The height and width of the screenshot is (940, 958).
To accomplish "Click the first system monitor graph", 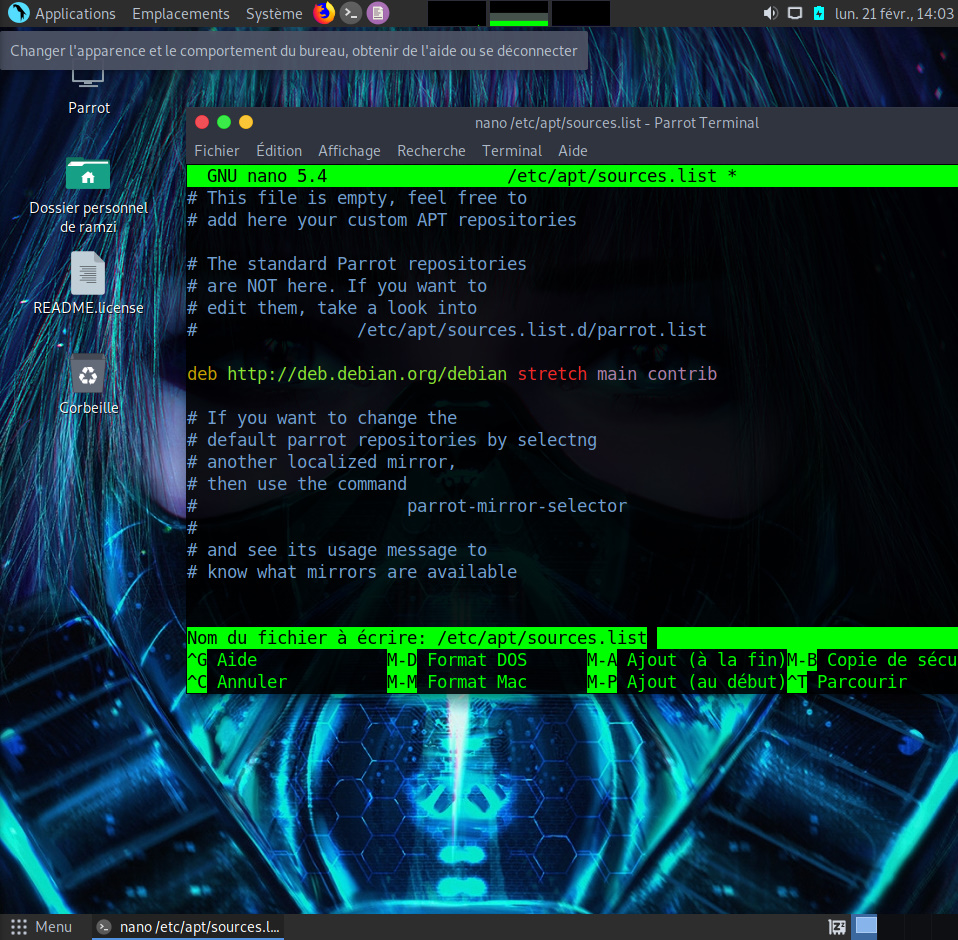I will point(457,13).
